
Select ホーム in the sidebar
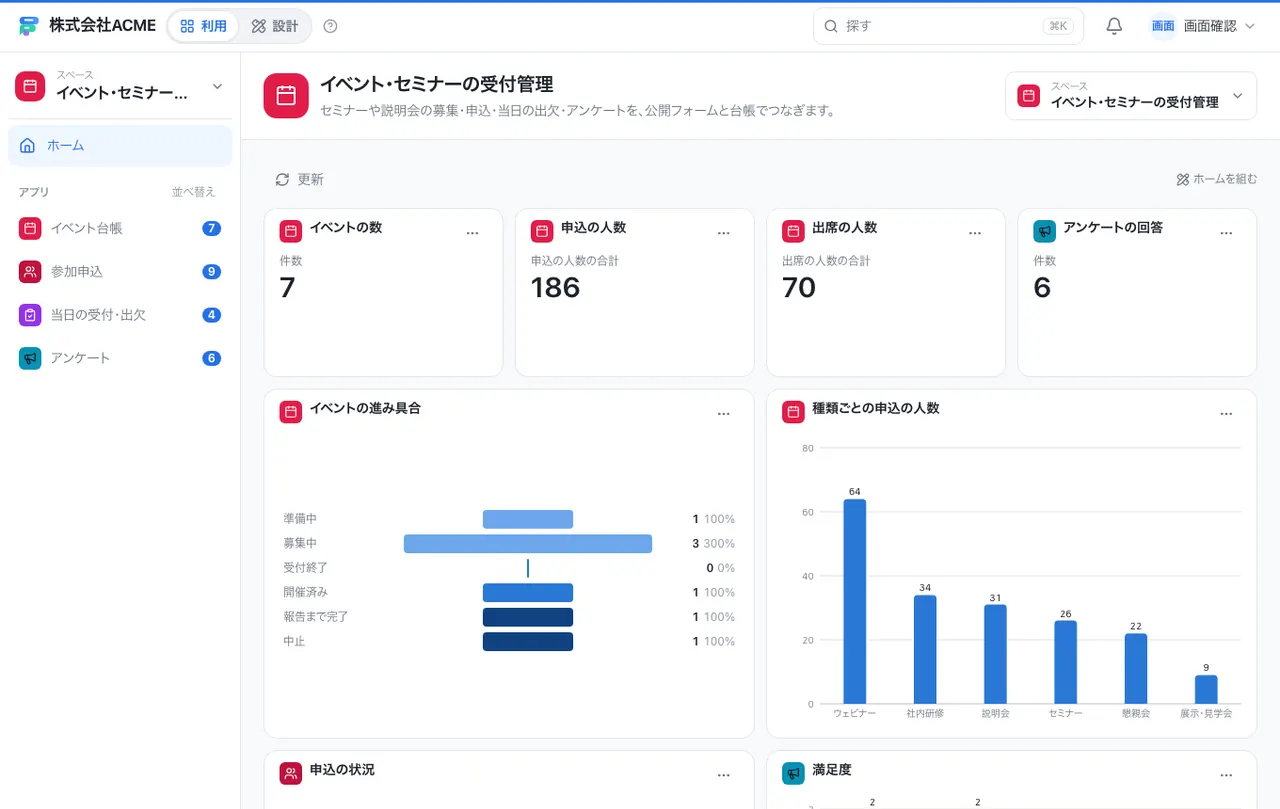[x=120, y=146]
